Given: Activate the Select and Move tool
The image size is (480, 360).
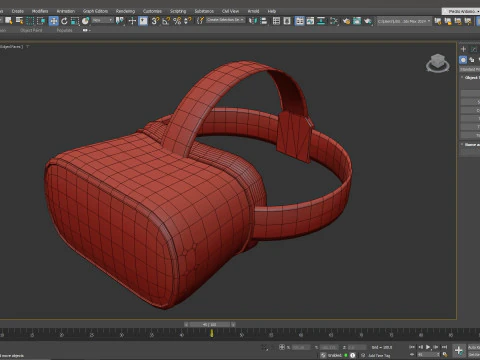Looking at the screenshot, I should [x=53, y=21].
